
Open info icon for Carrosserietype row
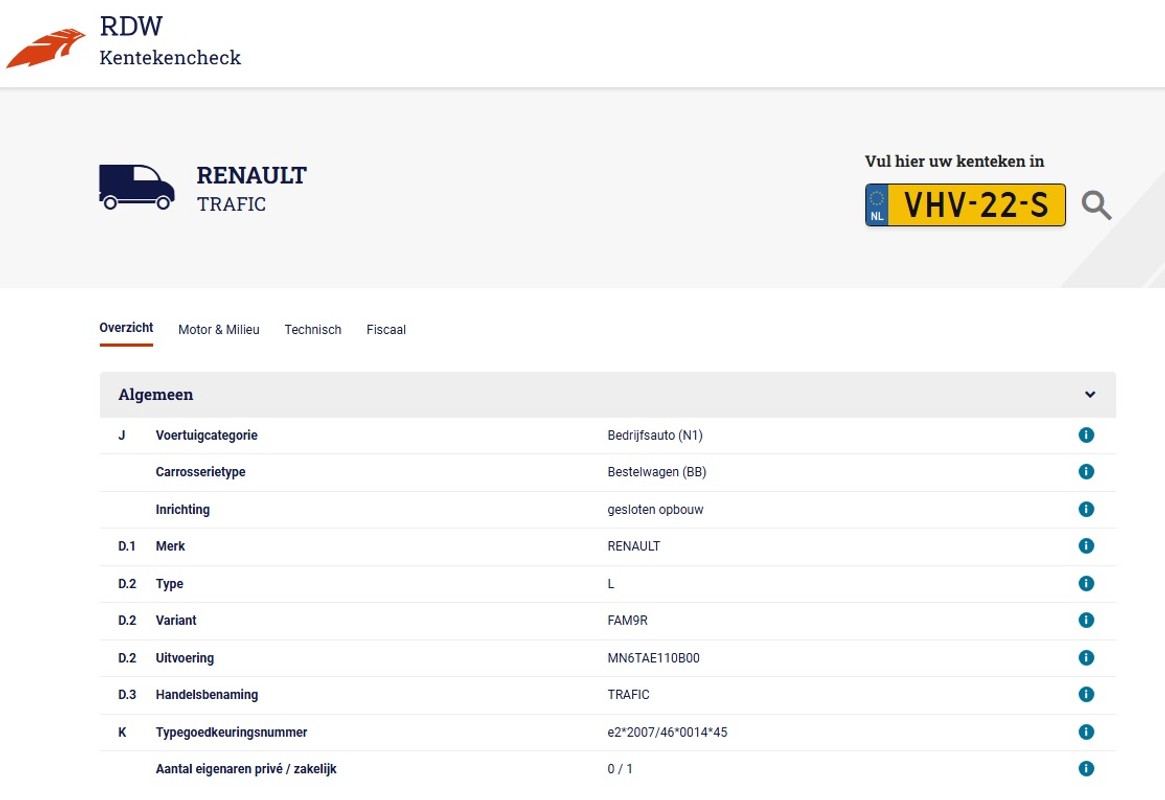(1086, 472)
